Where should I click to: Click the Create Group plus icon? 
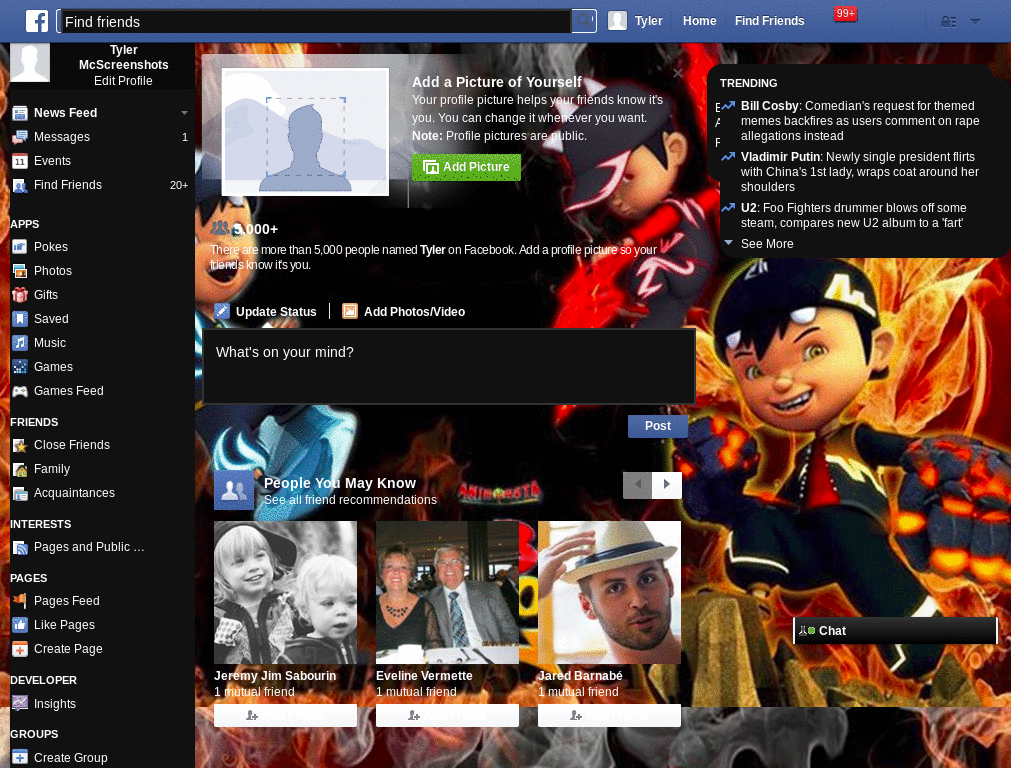click(20, 758)
